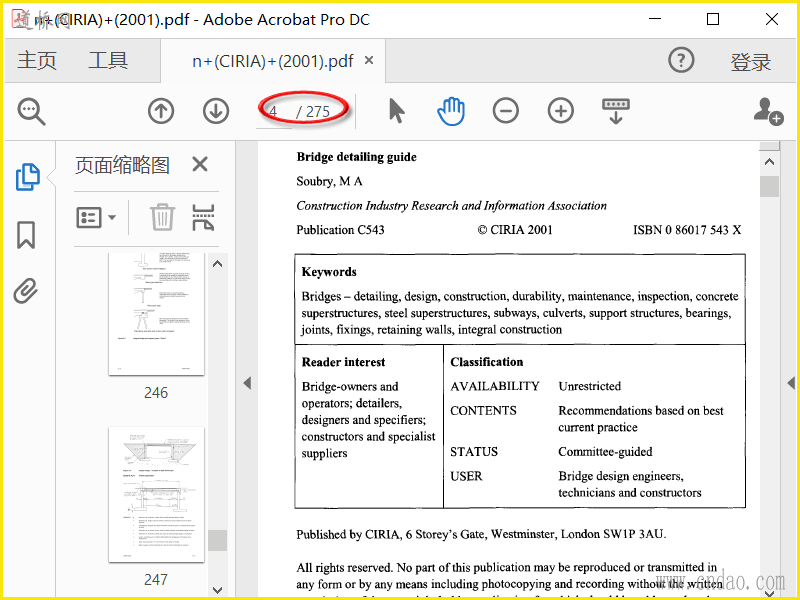This screenshot has width=800, height=600.
Task: Close the 页面缩略图 panel
Action: pyautogui.click(x=200, y=164)
